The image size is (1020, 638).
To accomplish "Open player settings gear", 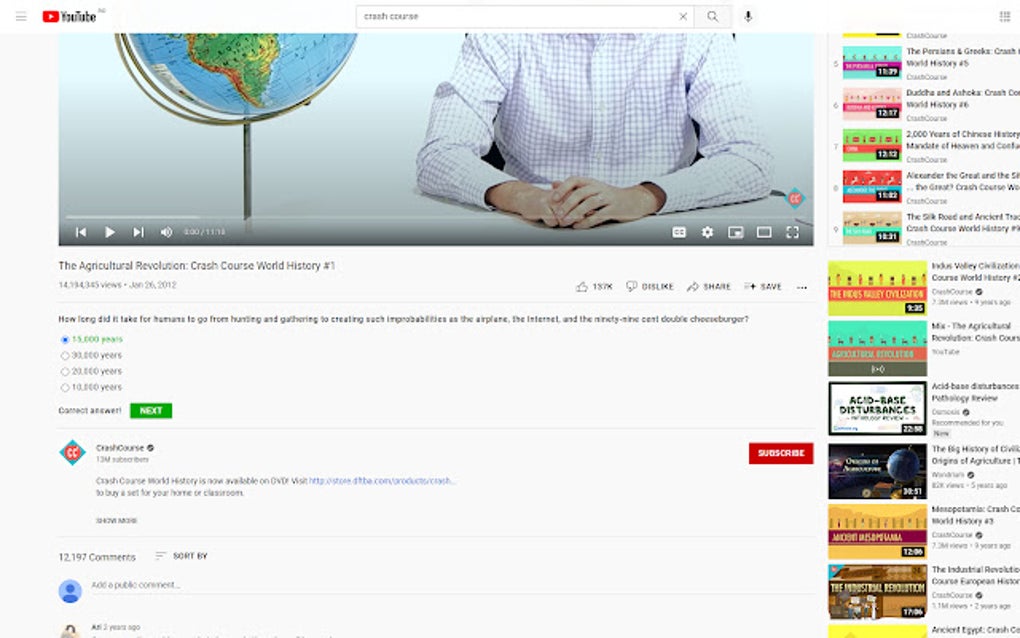I will click(707, 232).
